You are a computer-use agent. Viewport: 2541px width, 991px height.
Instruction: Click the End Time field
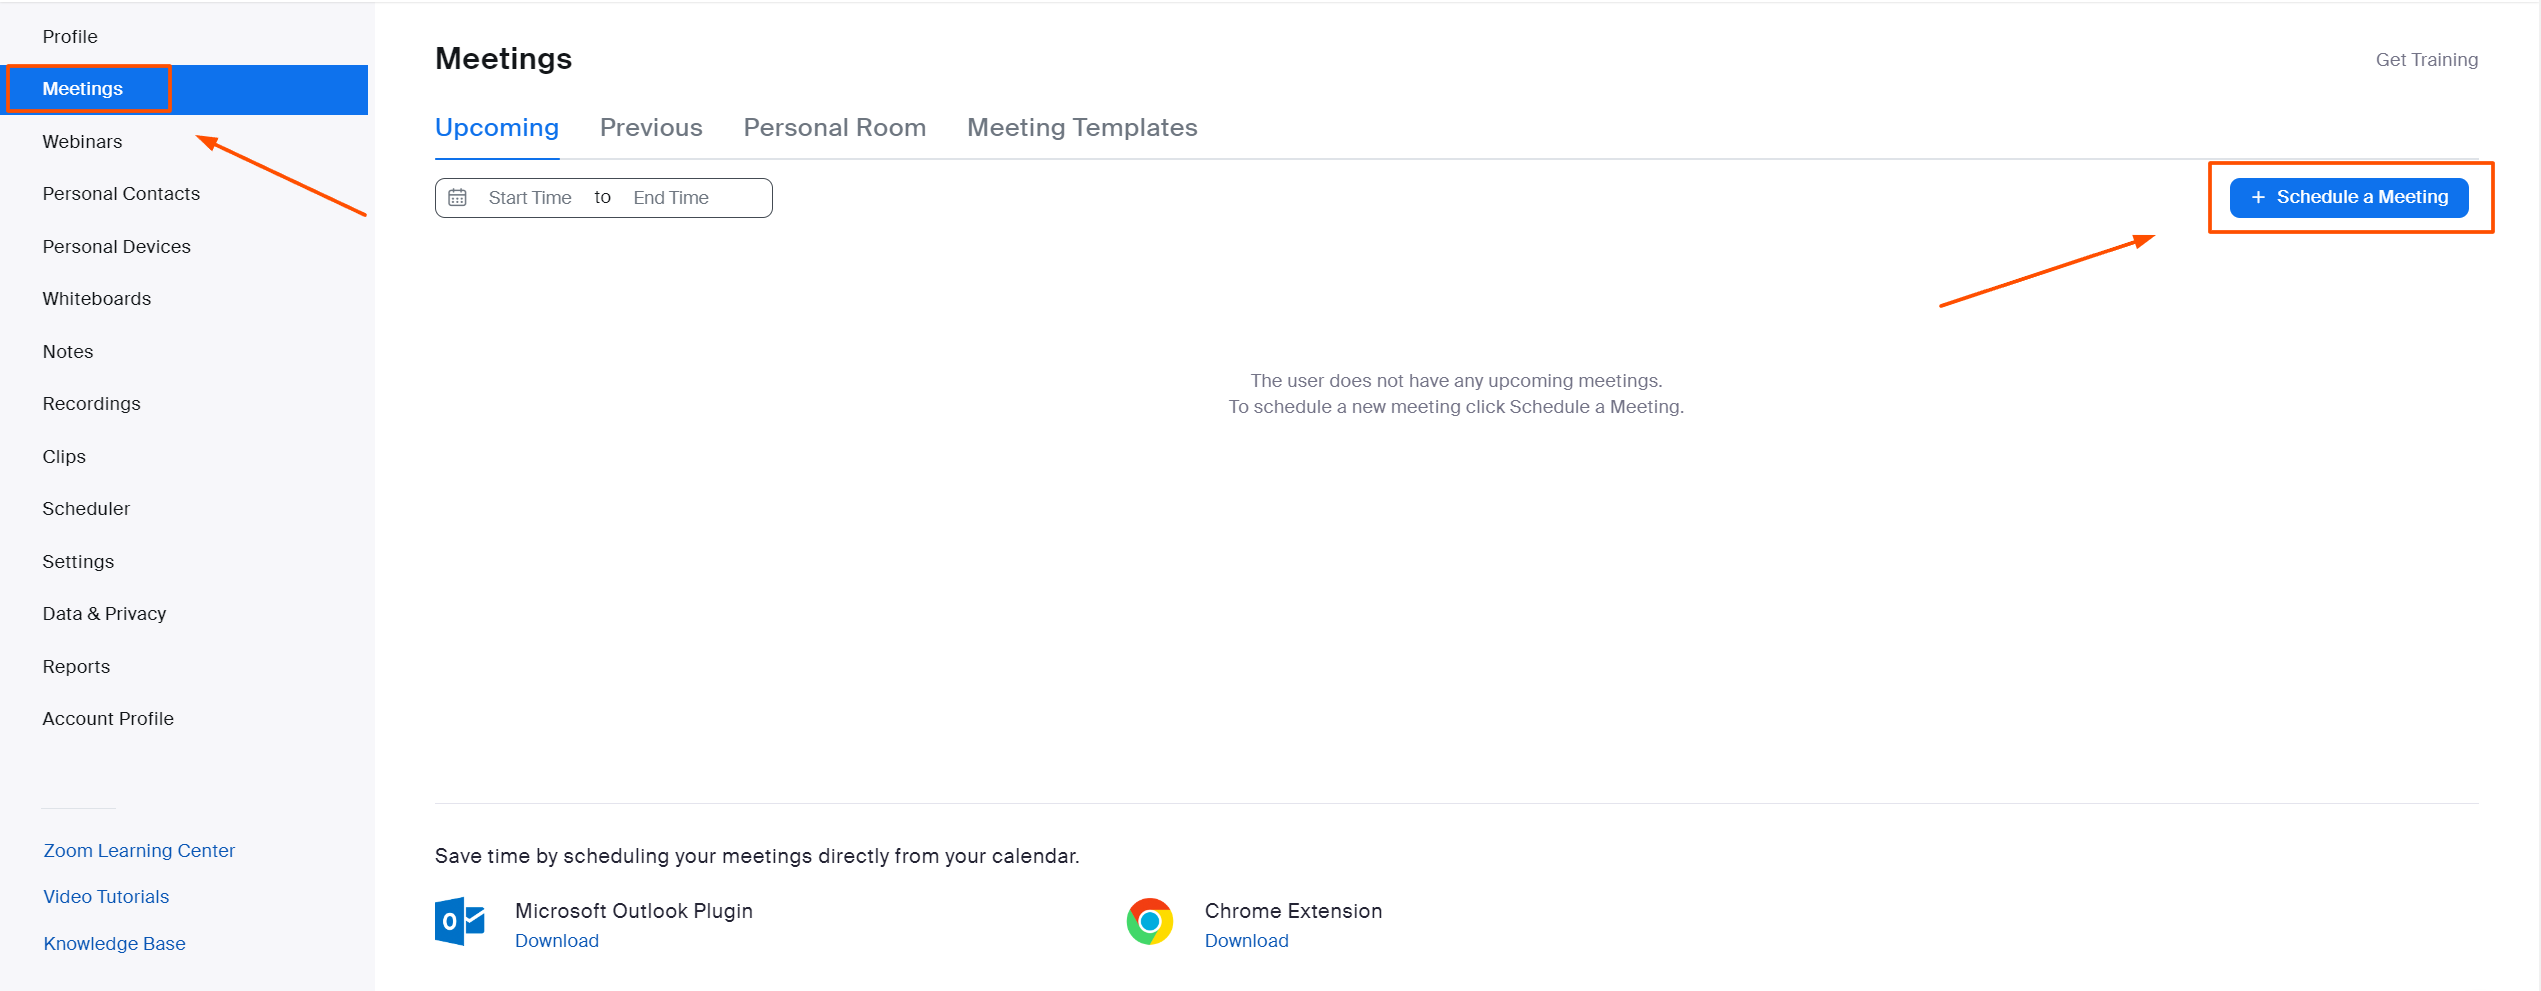point(671,198)
